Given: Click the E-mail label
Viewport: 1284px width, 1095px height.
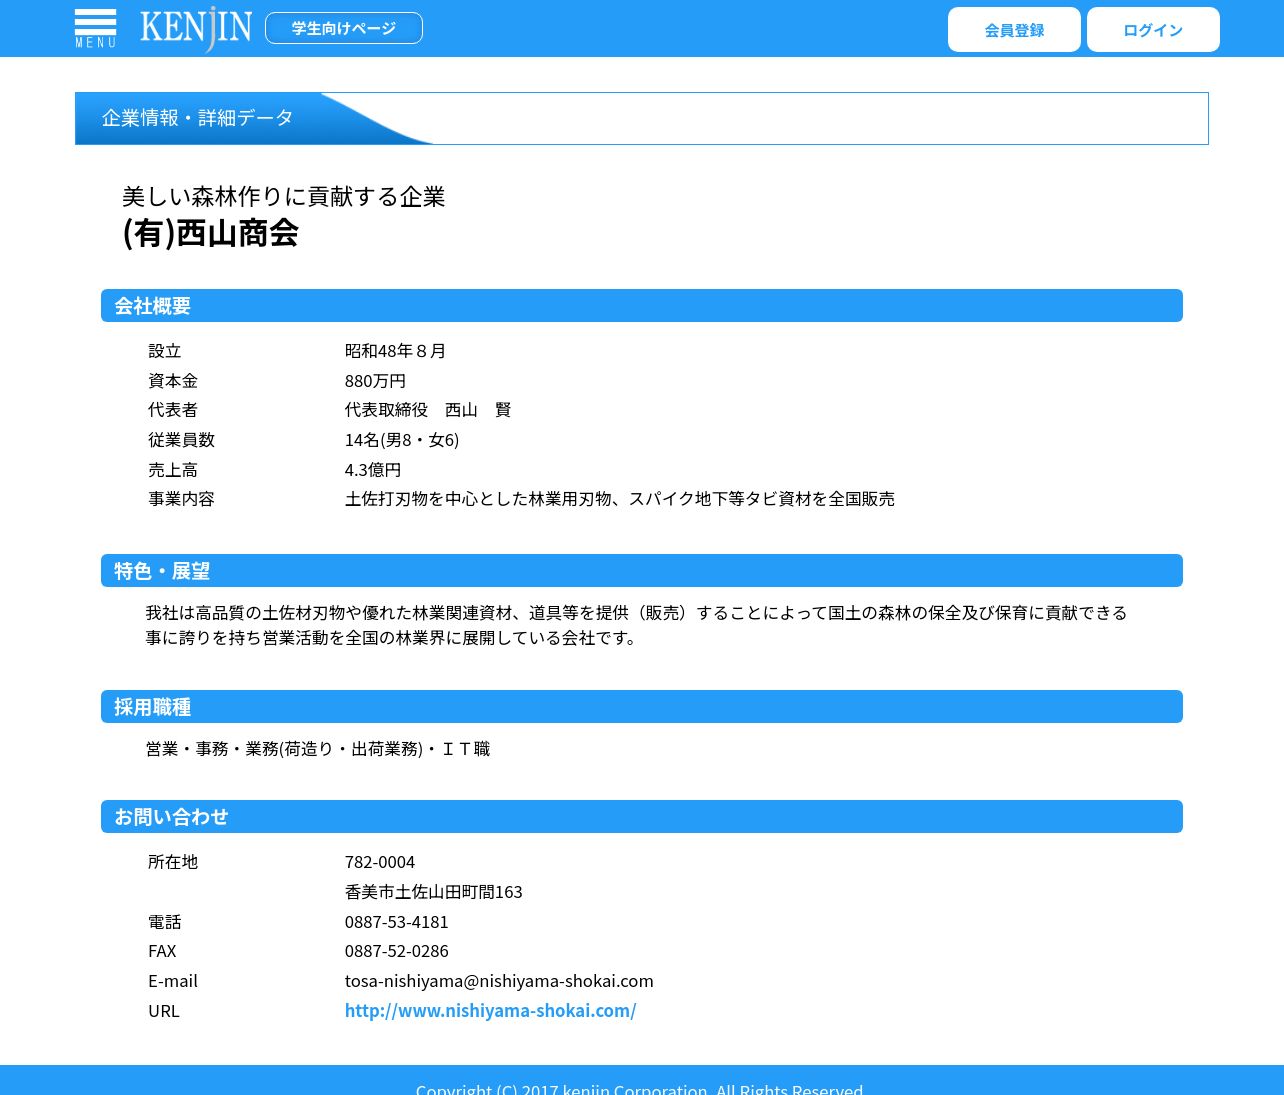Looking at the screenshot, I should coord(173,981).
